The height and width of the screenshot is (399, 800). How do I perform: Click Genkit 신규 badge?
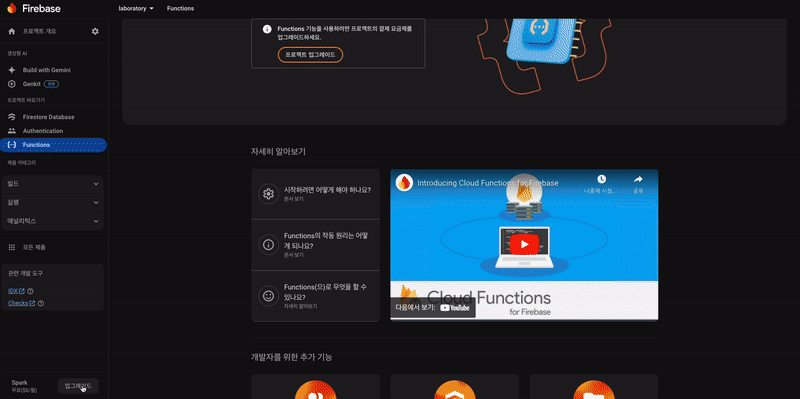[51, 84]
